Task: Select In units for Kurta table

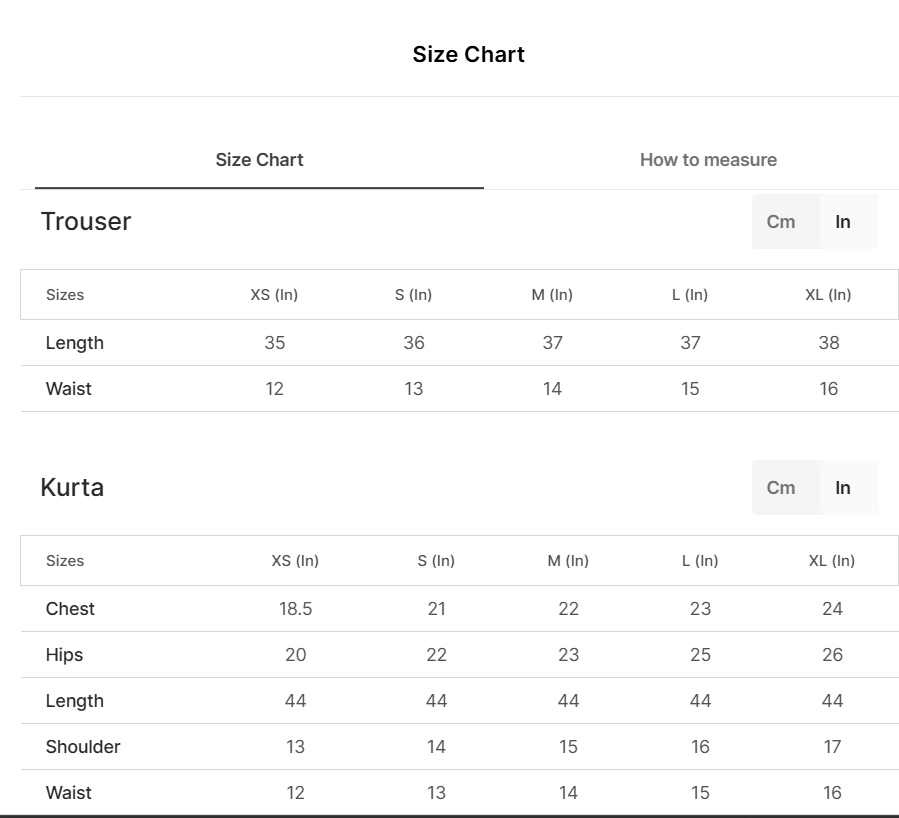Action: pyautogui.click(x=843, y=488)
